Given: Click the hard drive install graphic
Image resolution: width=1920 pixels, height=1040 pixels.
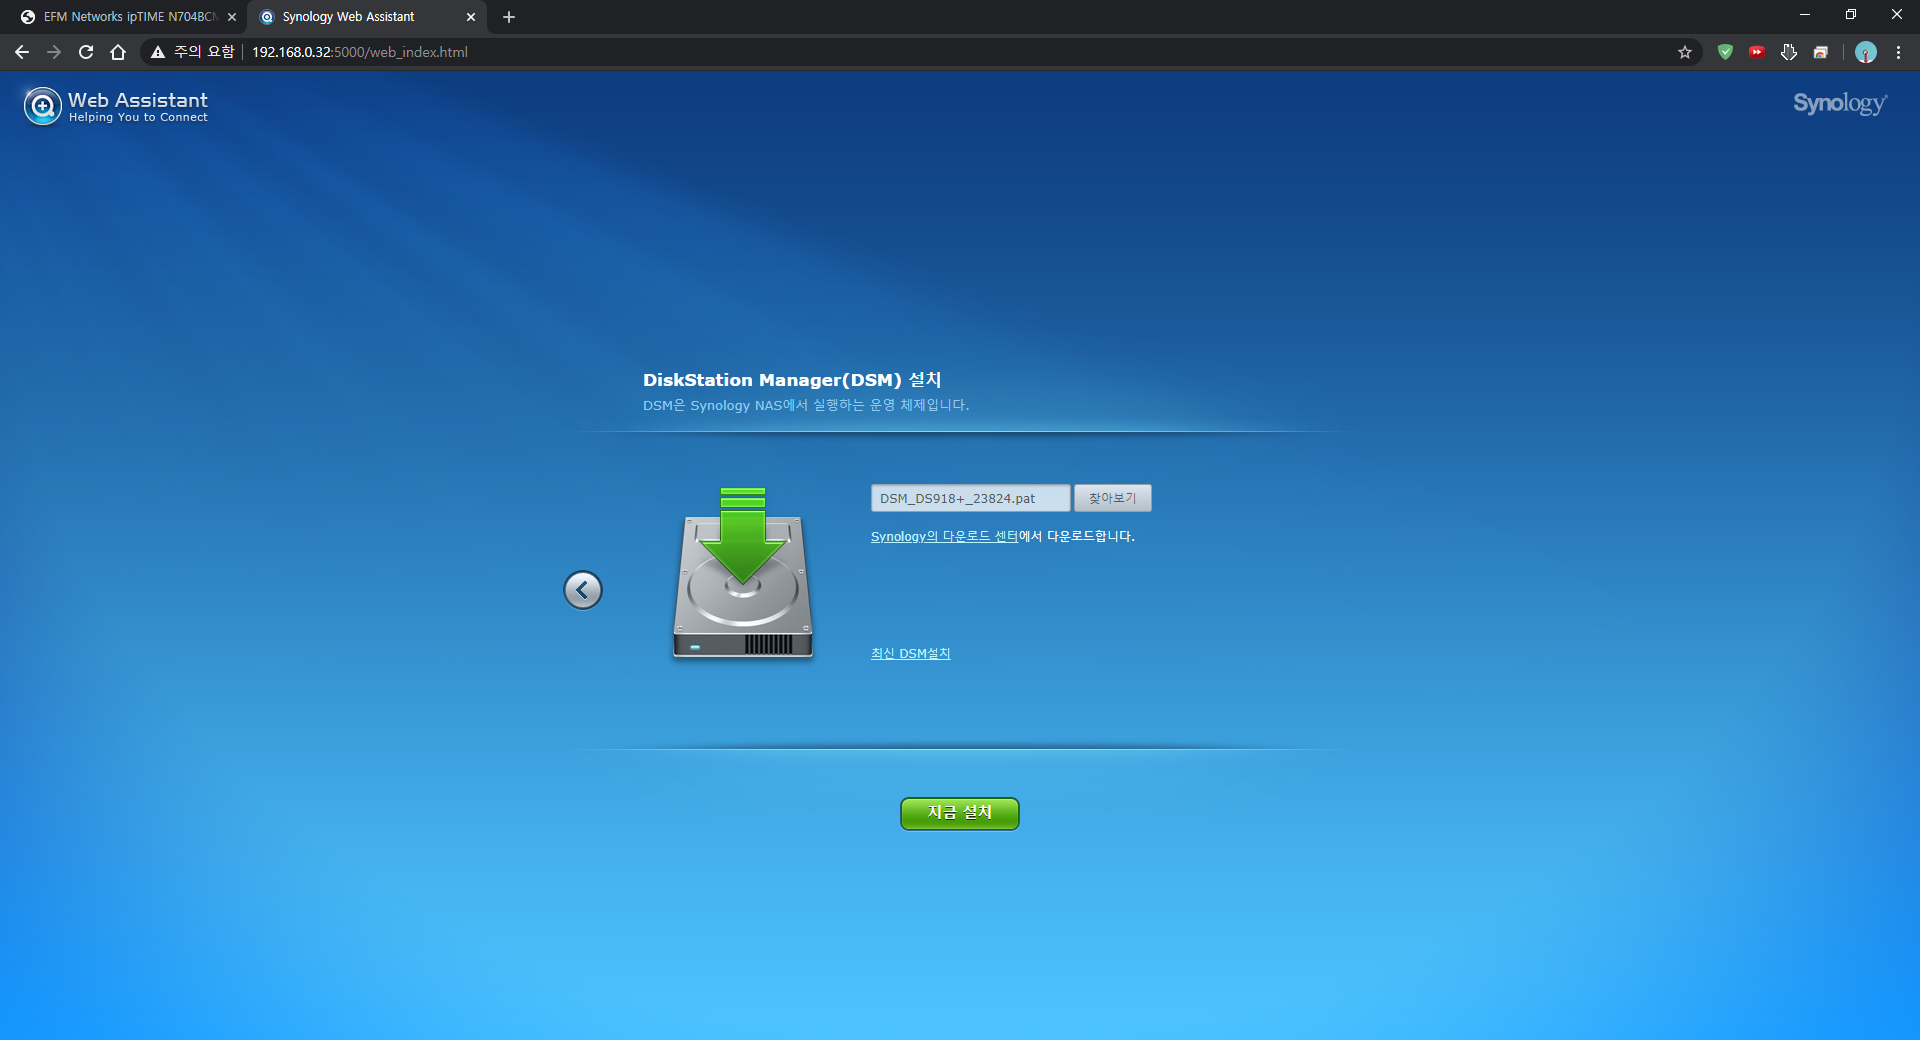Looking at the screenshot, I should click(743, 573).
